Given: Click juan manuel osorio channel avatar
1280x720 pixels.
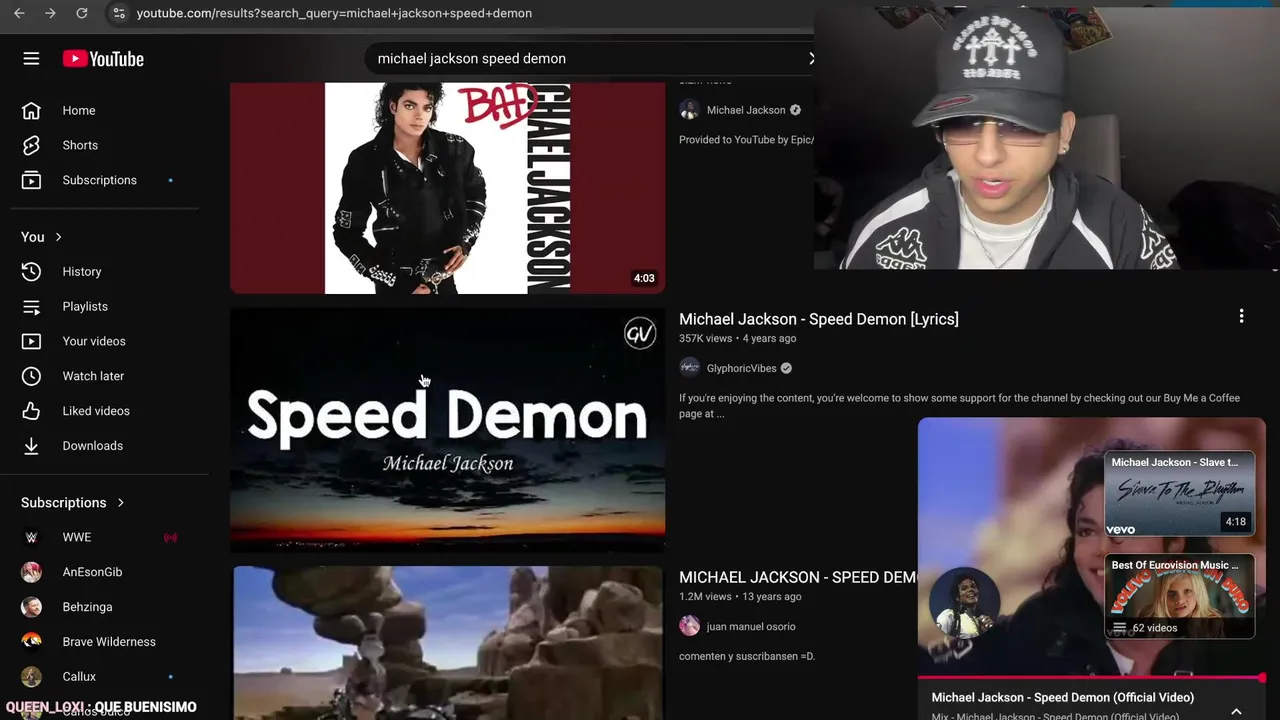Looking at the screenshot, I should 689,626.
